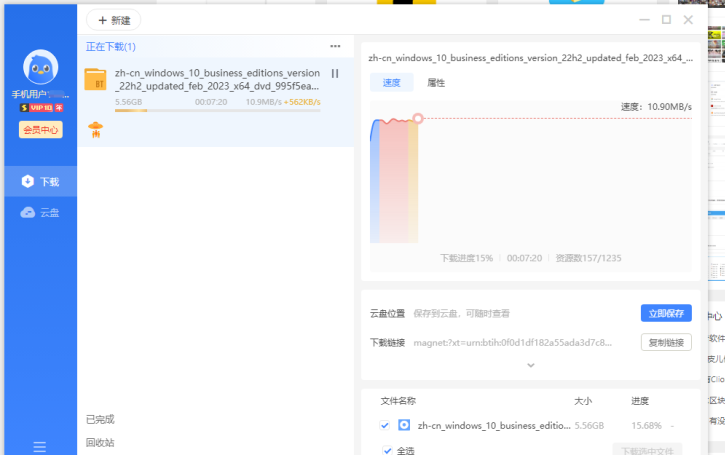Open 回收站 recycle bin
This screenshot has height=455, width=725.
[x=100, y=443]
